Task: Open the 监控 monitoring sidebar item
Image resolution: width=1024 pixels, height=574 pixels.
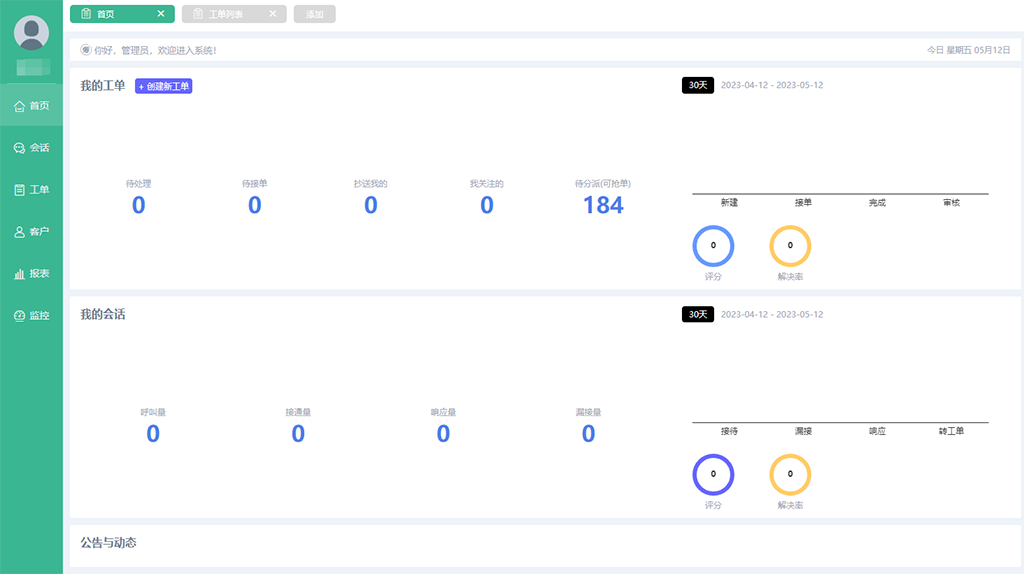Action: (31, 315)
